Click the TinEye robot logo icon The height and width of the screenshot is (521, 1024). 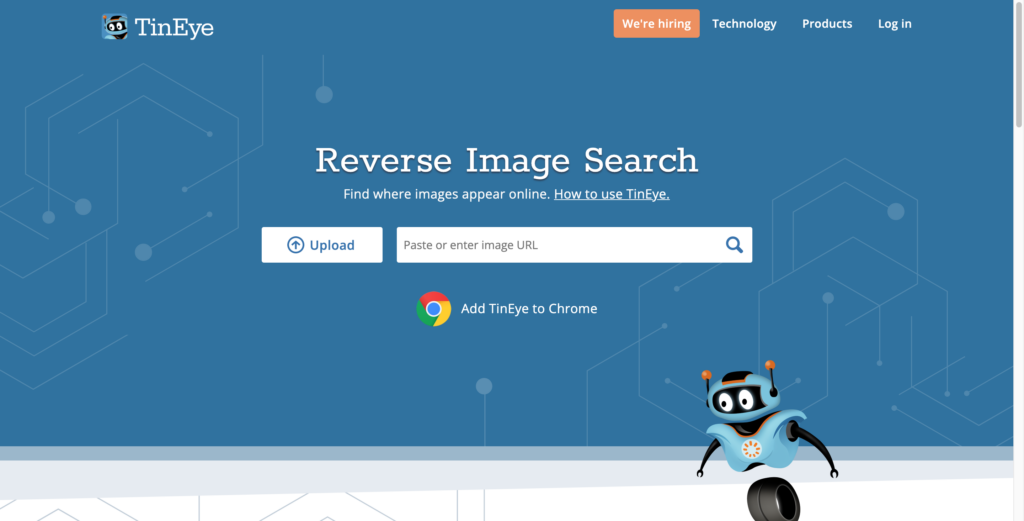[114, 27]
